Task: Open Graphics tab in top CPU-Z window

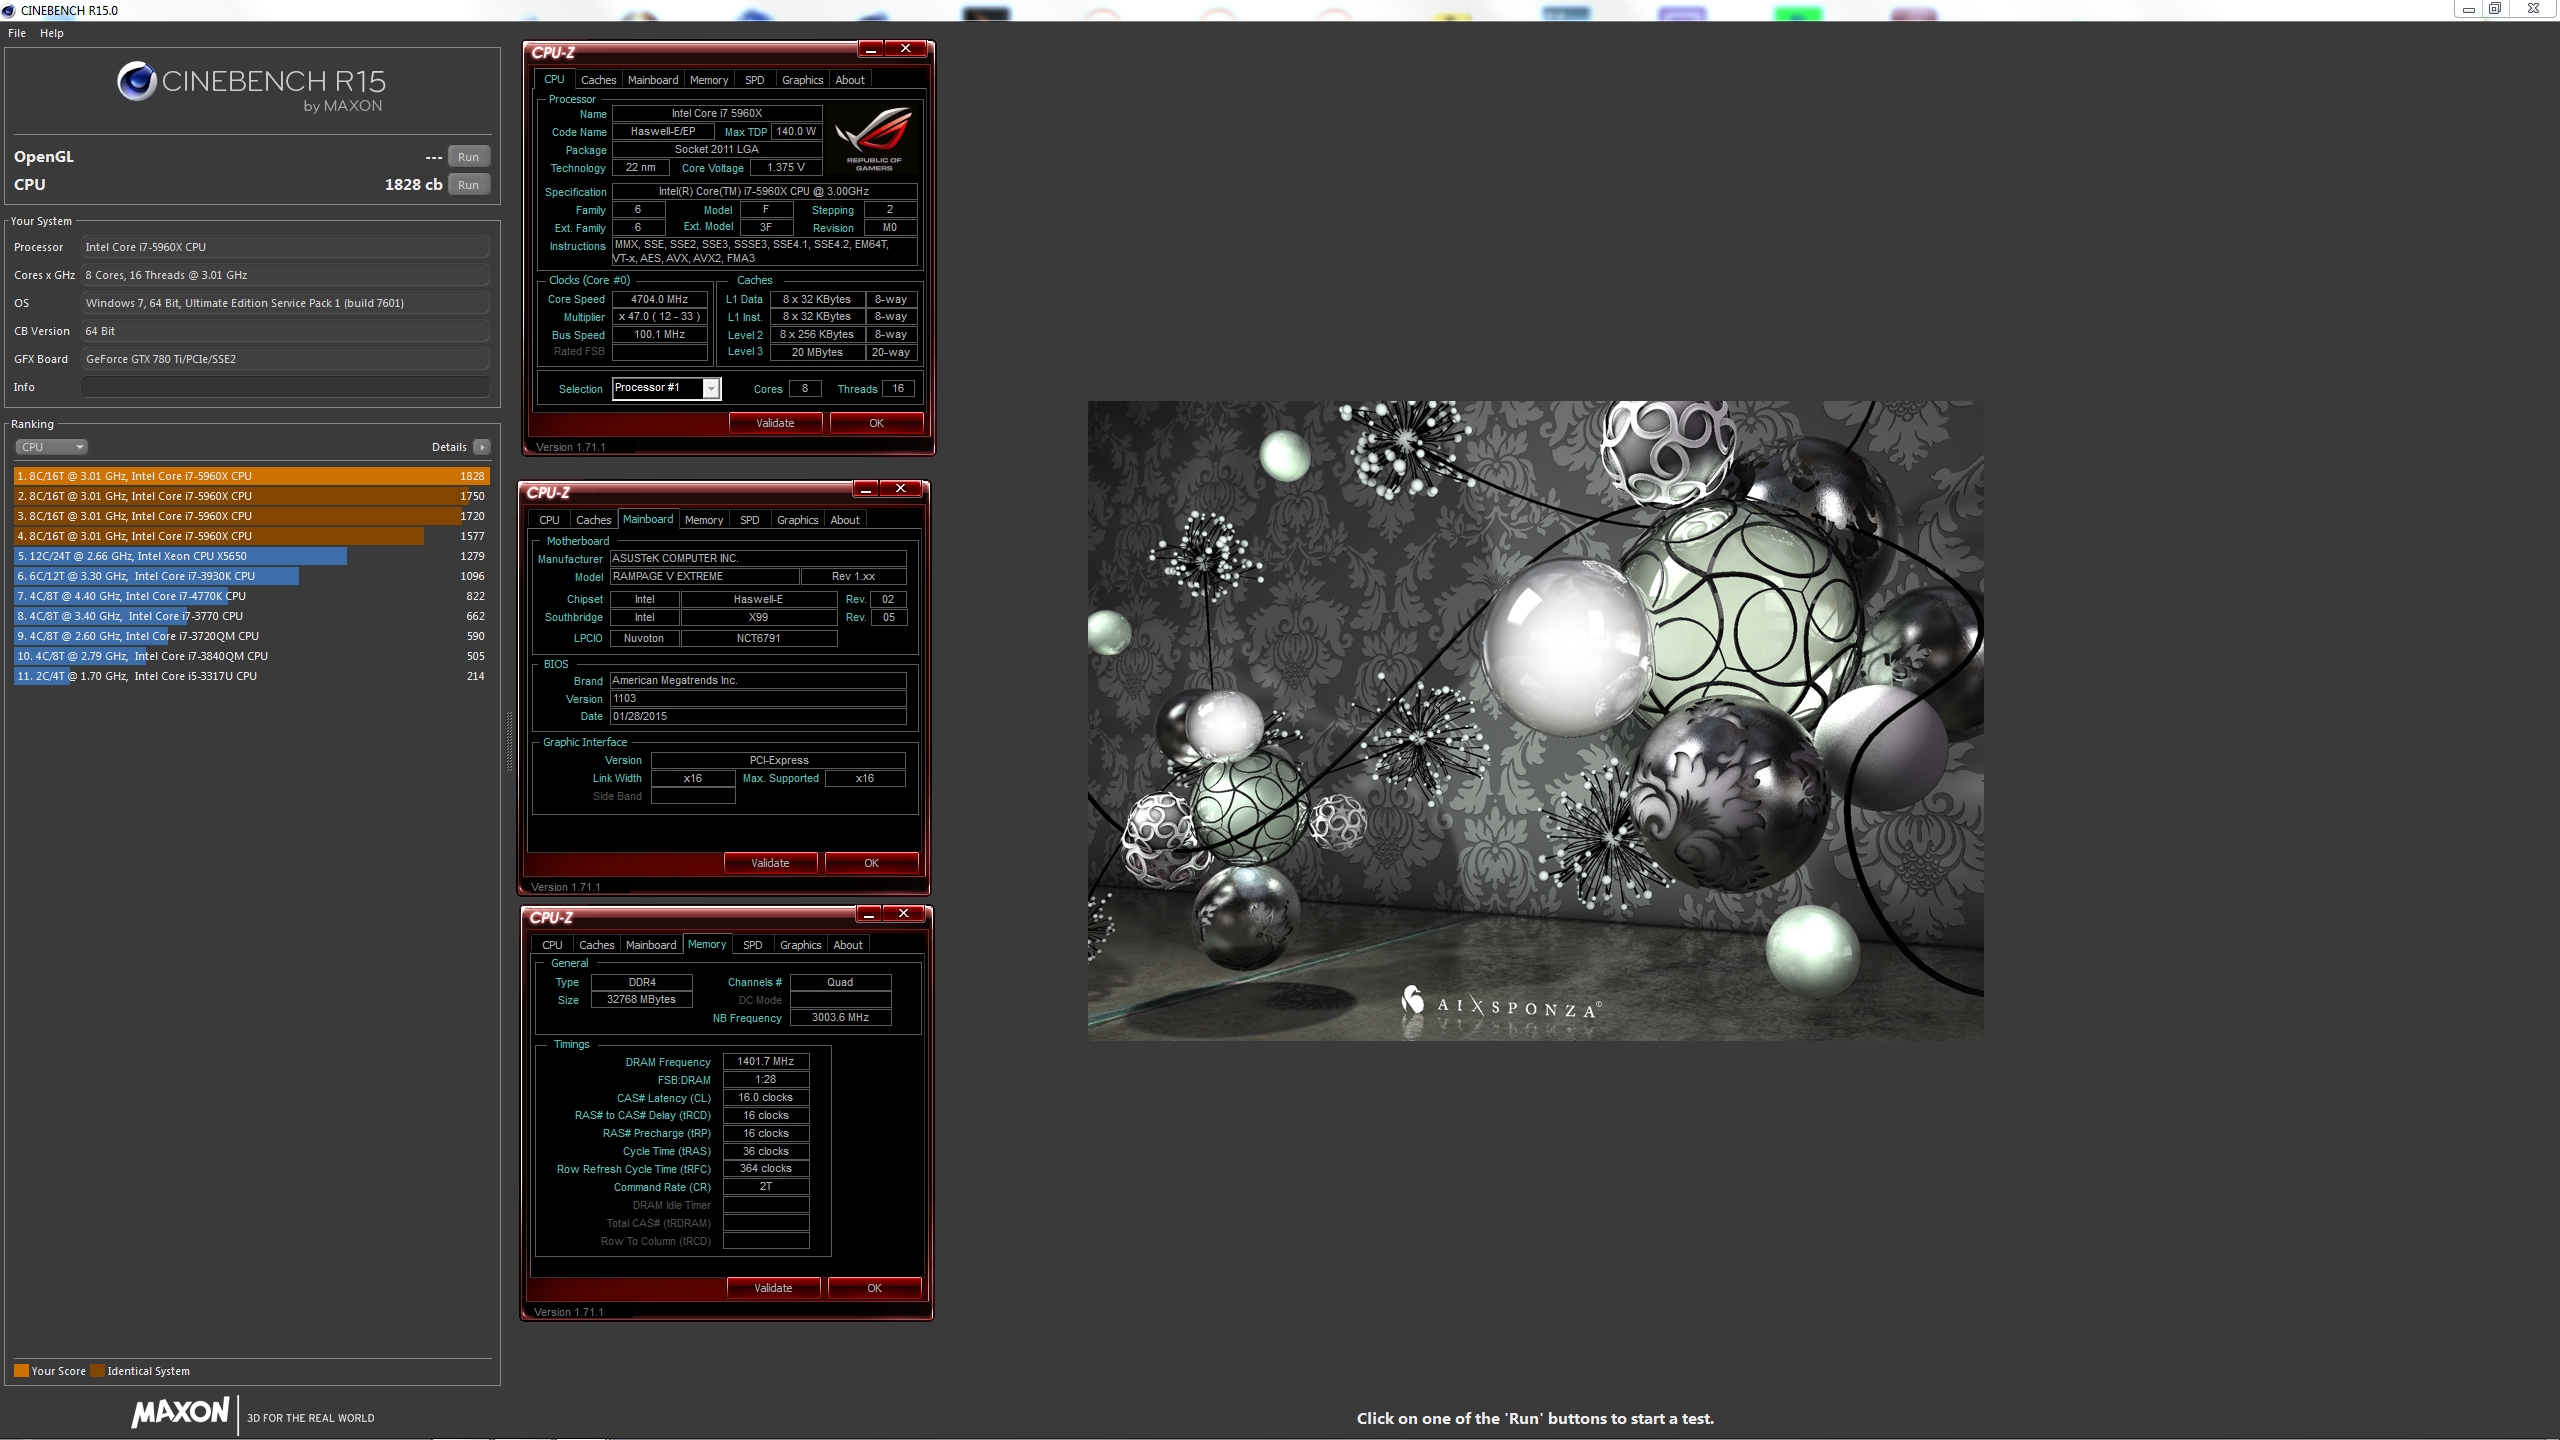Action: [x=803, y=80]
